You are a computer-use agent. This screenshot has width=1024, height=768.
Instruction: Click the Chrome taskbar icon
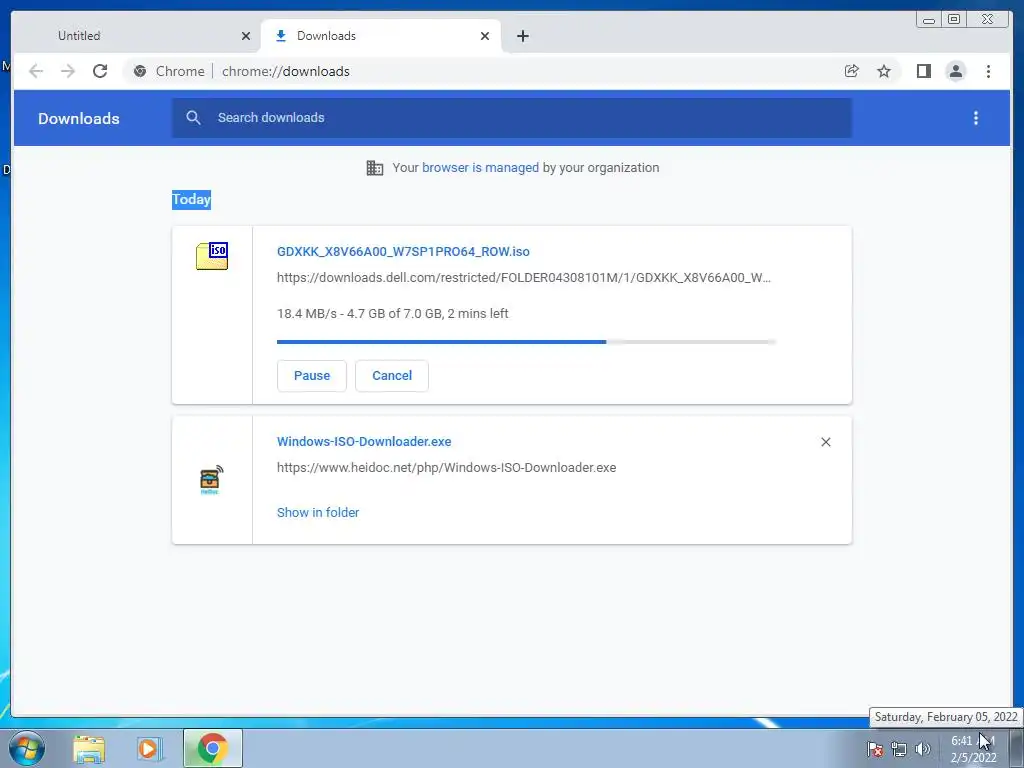pyautogui.click(x=213, y=748)
